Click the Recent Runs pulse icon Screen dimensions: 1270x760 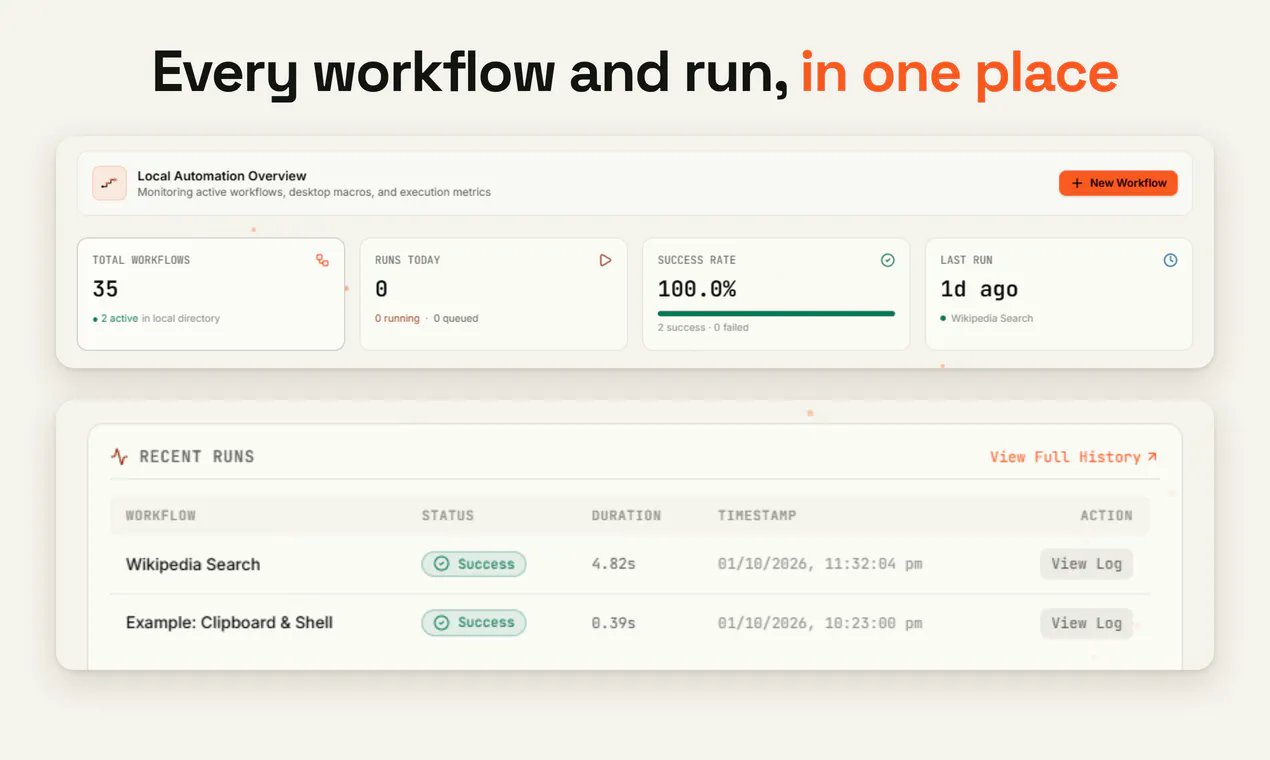pos(119,457)
